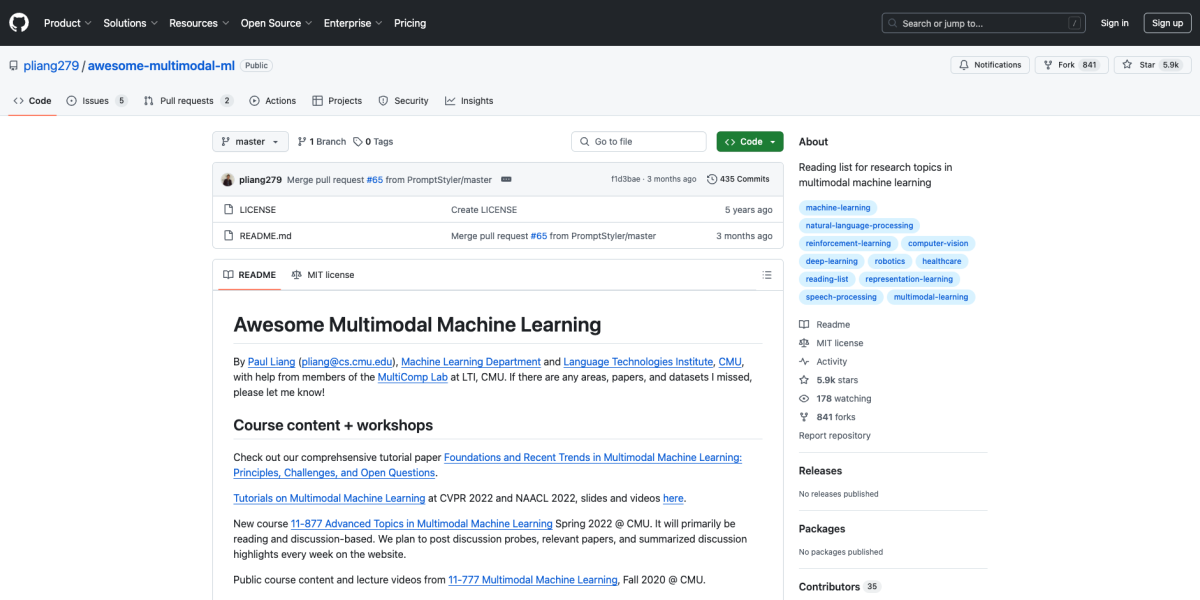Open the Pull requests tab
This screenshot has height=600, width=1200.
(187, 101)
